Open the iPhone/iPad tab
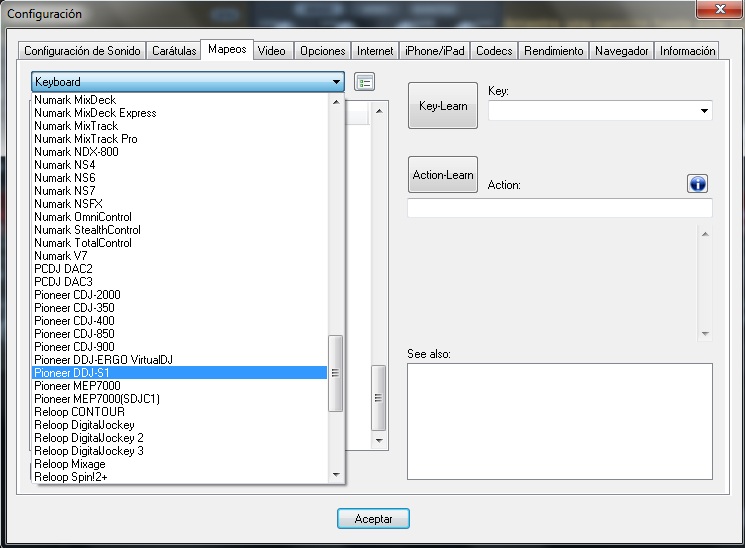Viewport: 745px width, 548px height. click(434, 51)
